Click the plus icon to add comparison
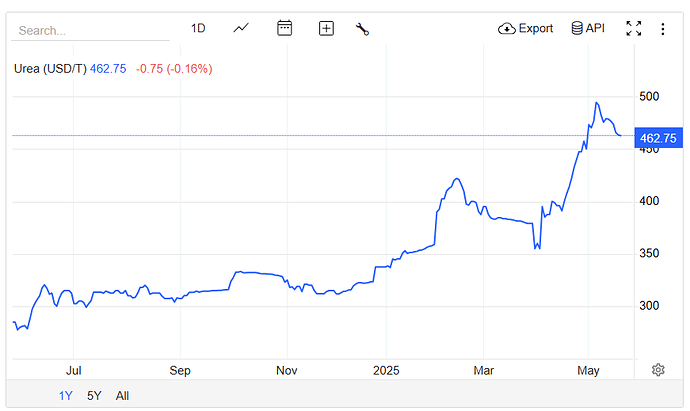This screenshot has height=411, width=690. click(x=326, y=28)
